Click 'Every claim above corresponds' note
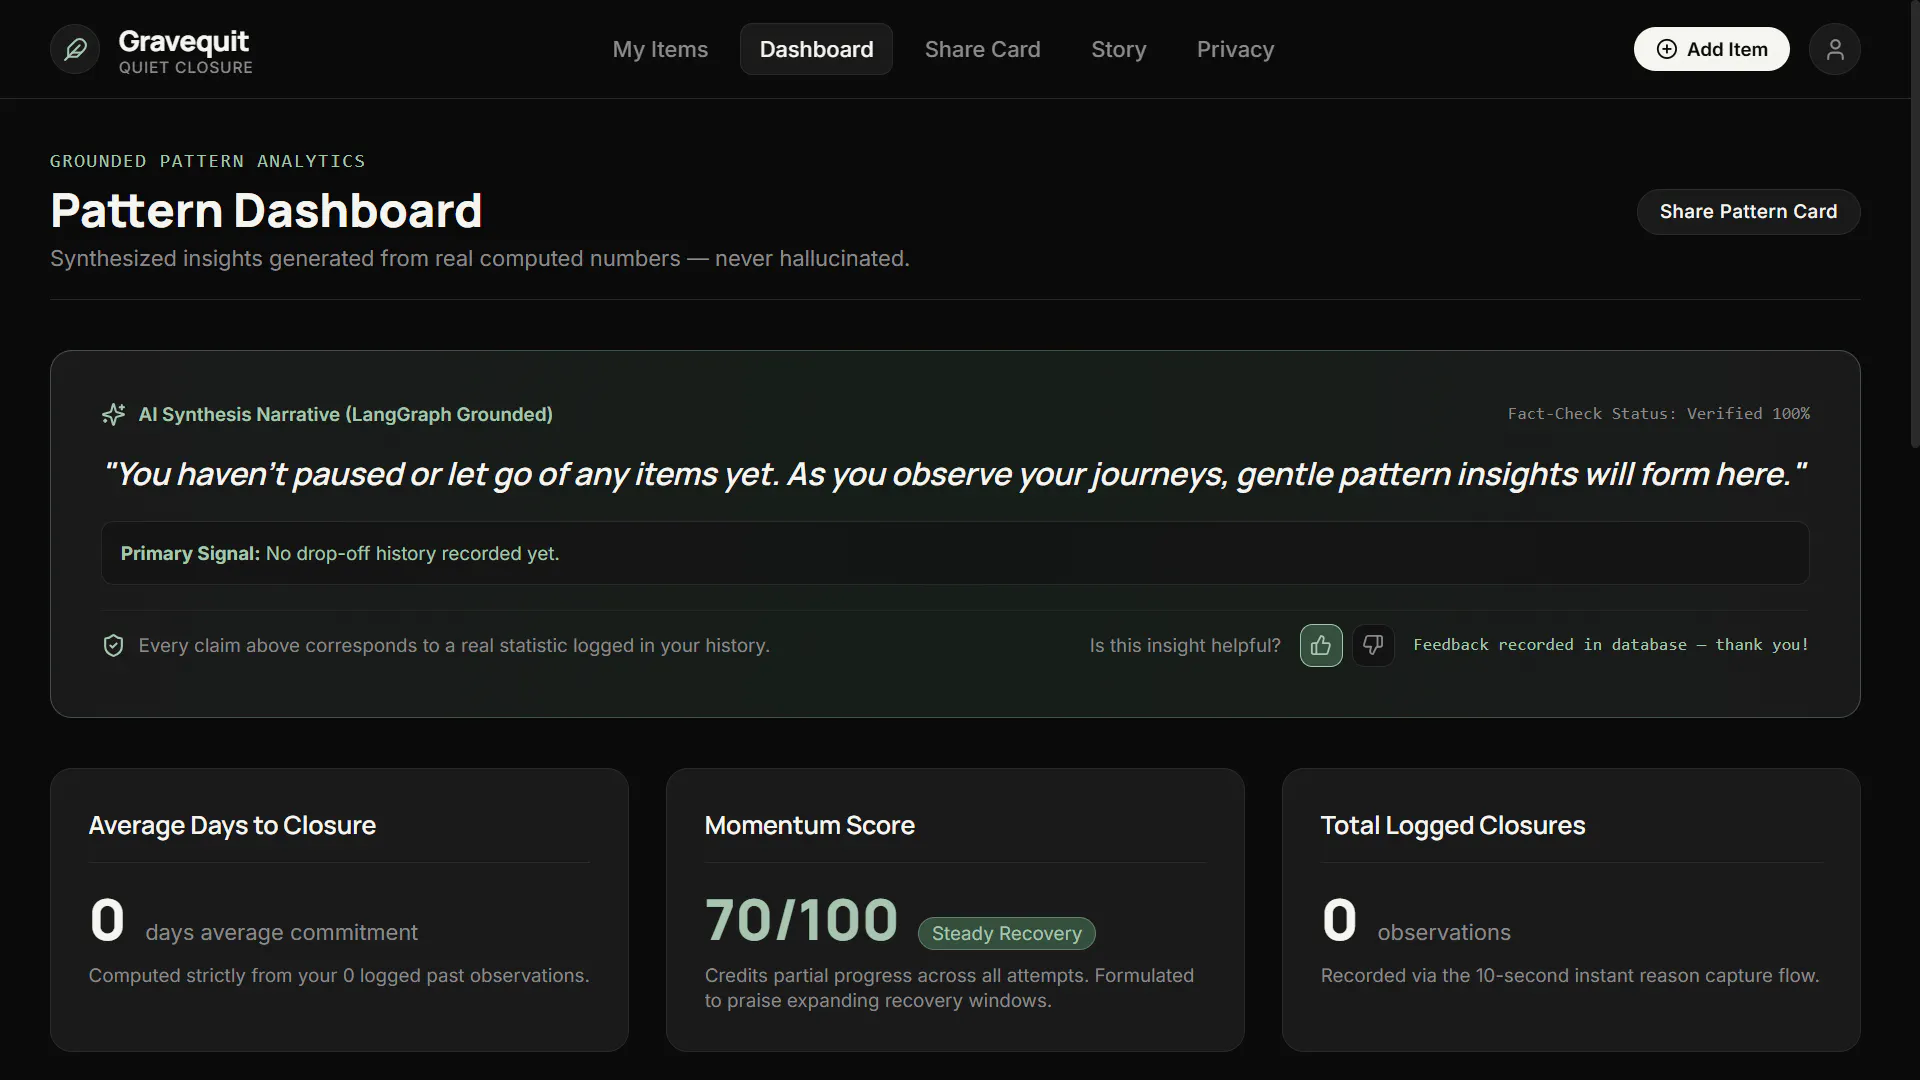The image size is (1920, 1080). 454,646
